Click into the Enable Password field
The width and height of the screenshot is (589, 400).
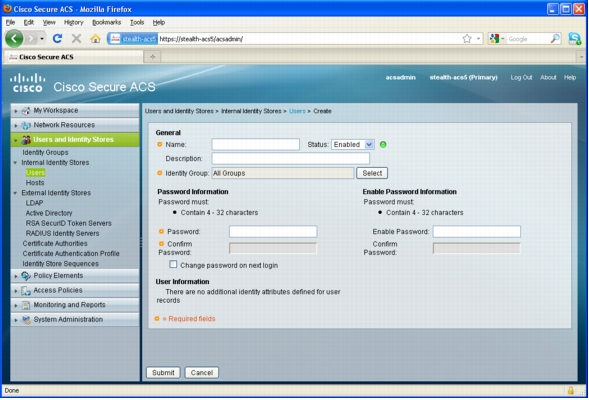(476, 231)
